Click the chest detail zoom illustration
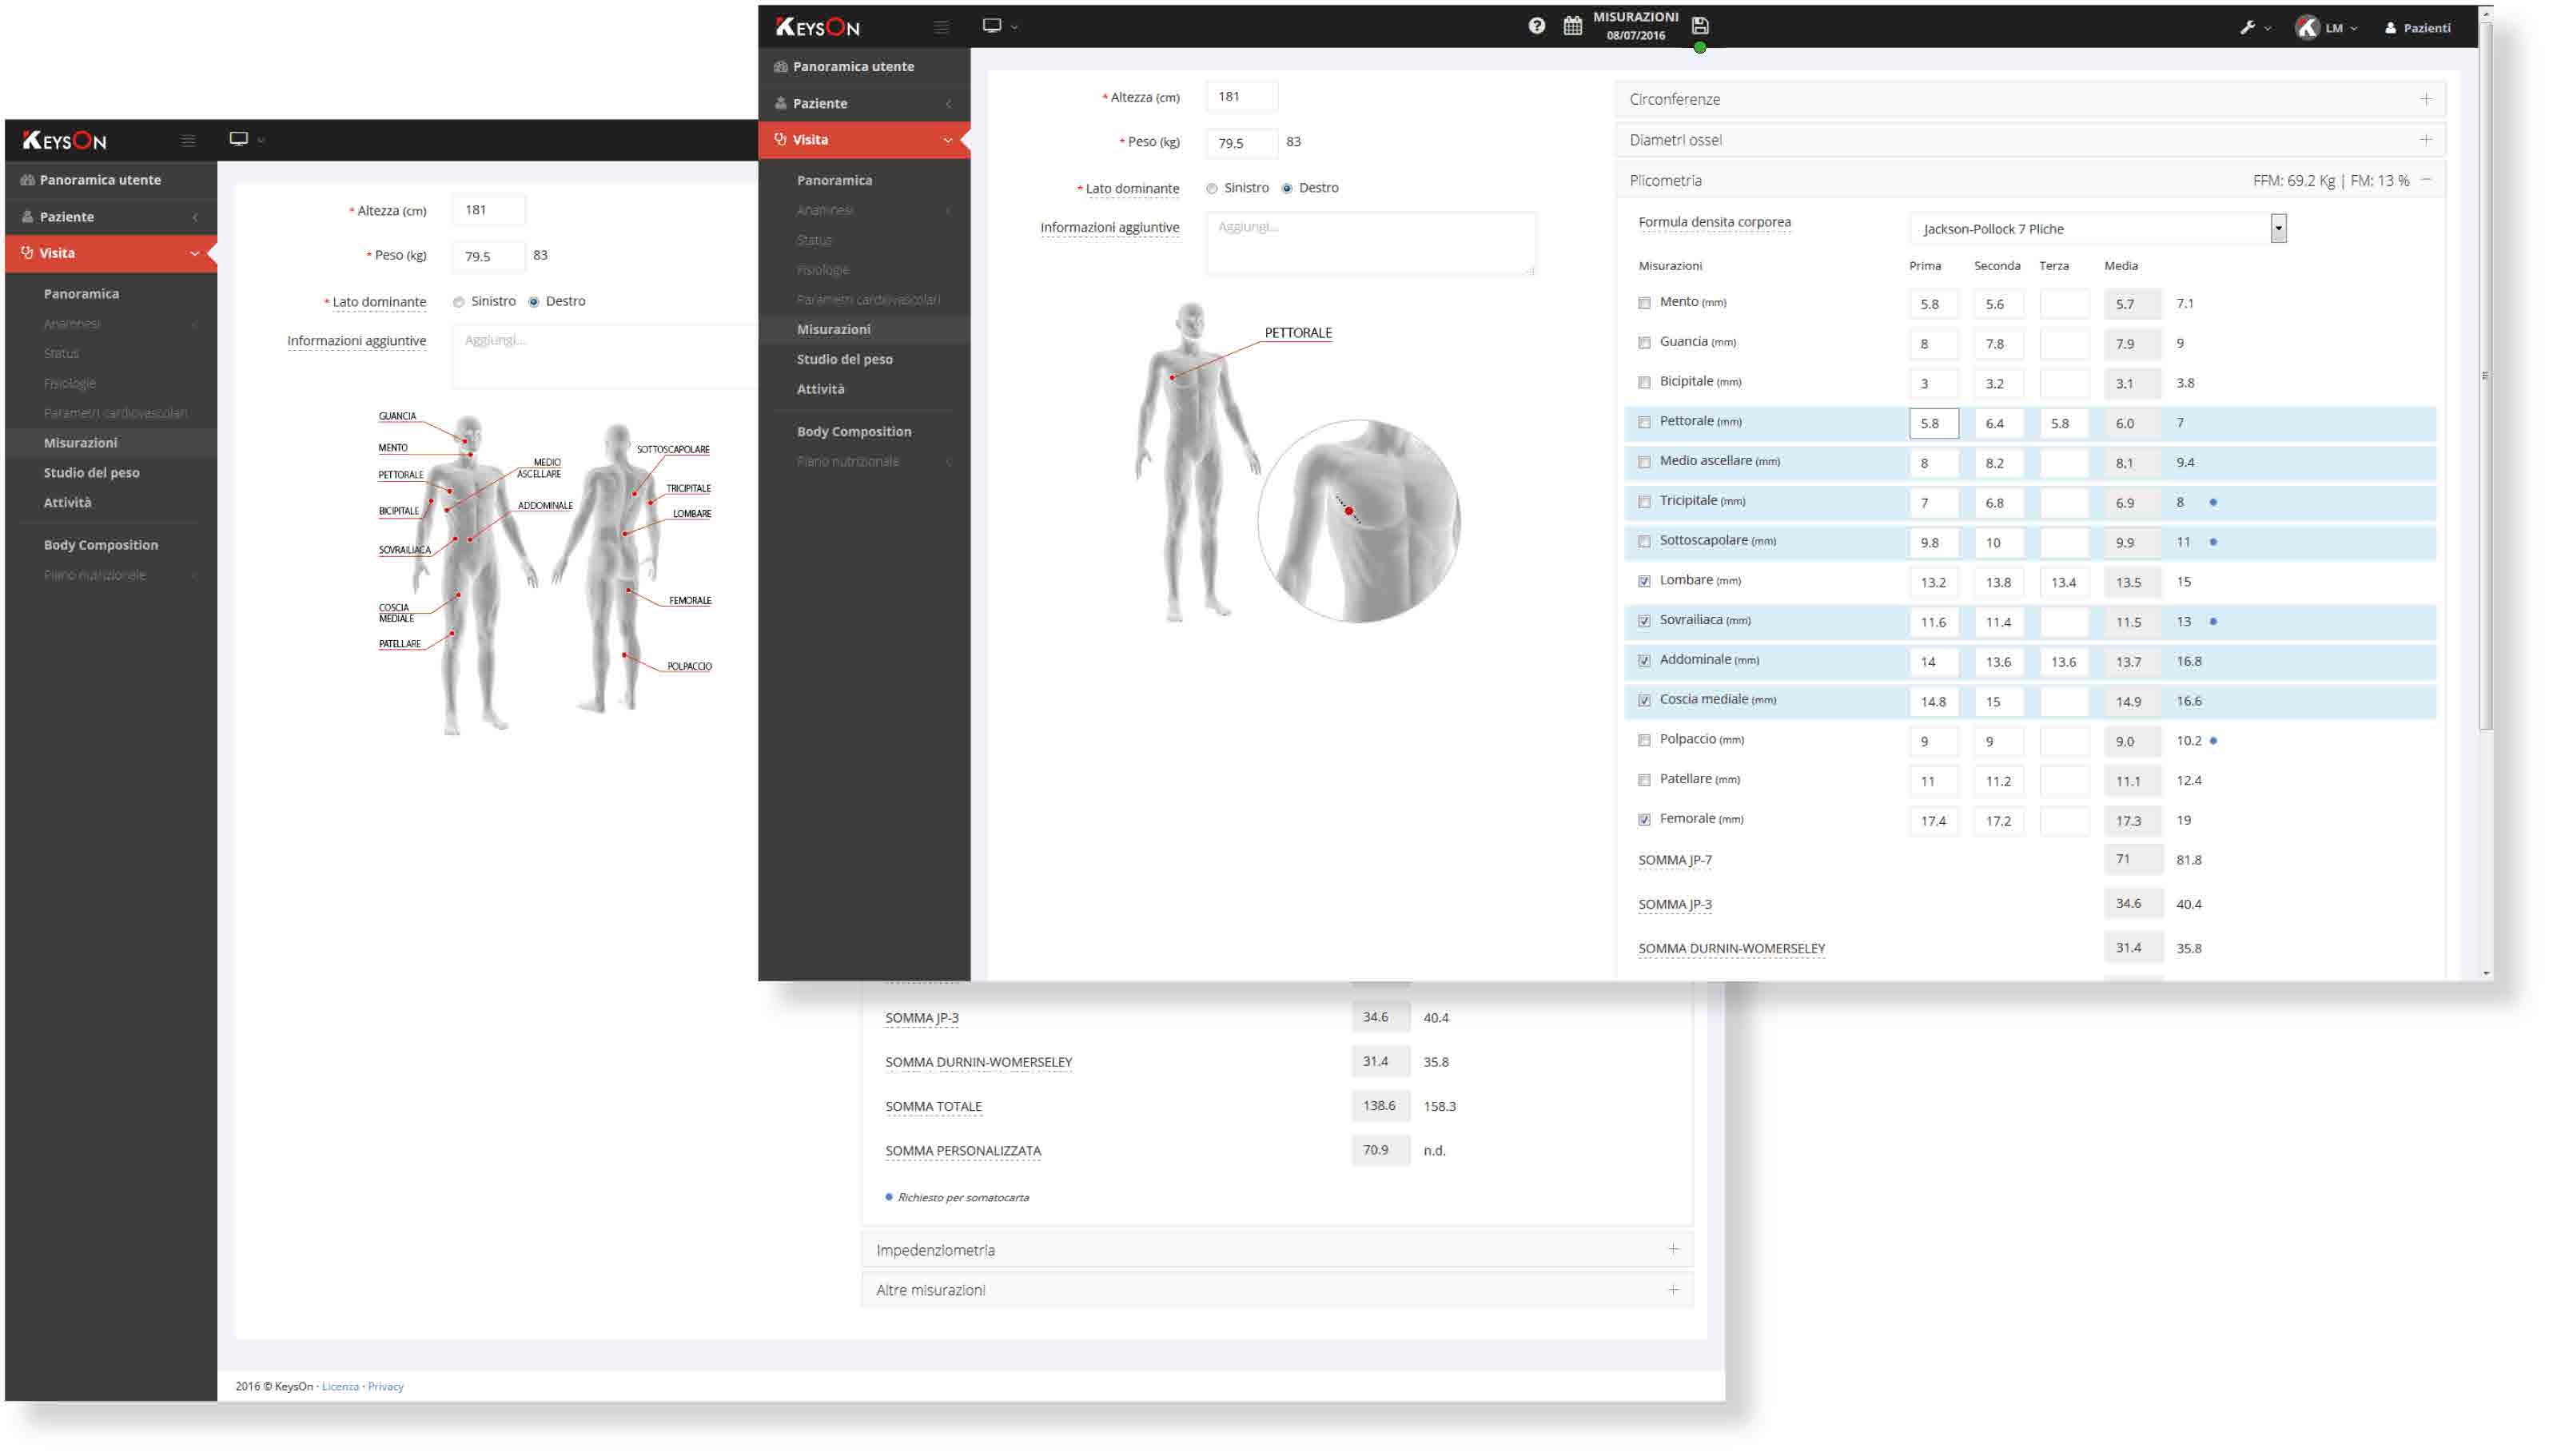Screen dimensions: 2549x1456 tap(1358, 521)
